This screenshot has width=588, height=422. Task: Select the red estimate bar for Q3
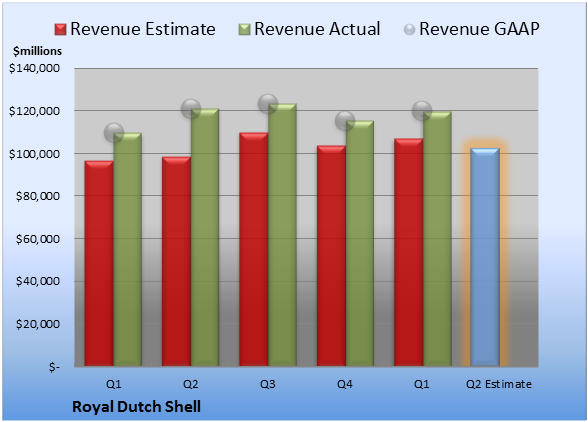point(254,249)
